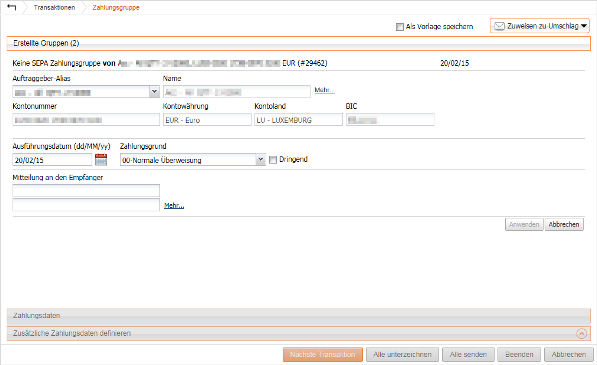Click the back arrow icon in the breadcrumb
597x365 pixels.
click(11, 7)
